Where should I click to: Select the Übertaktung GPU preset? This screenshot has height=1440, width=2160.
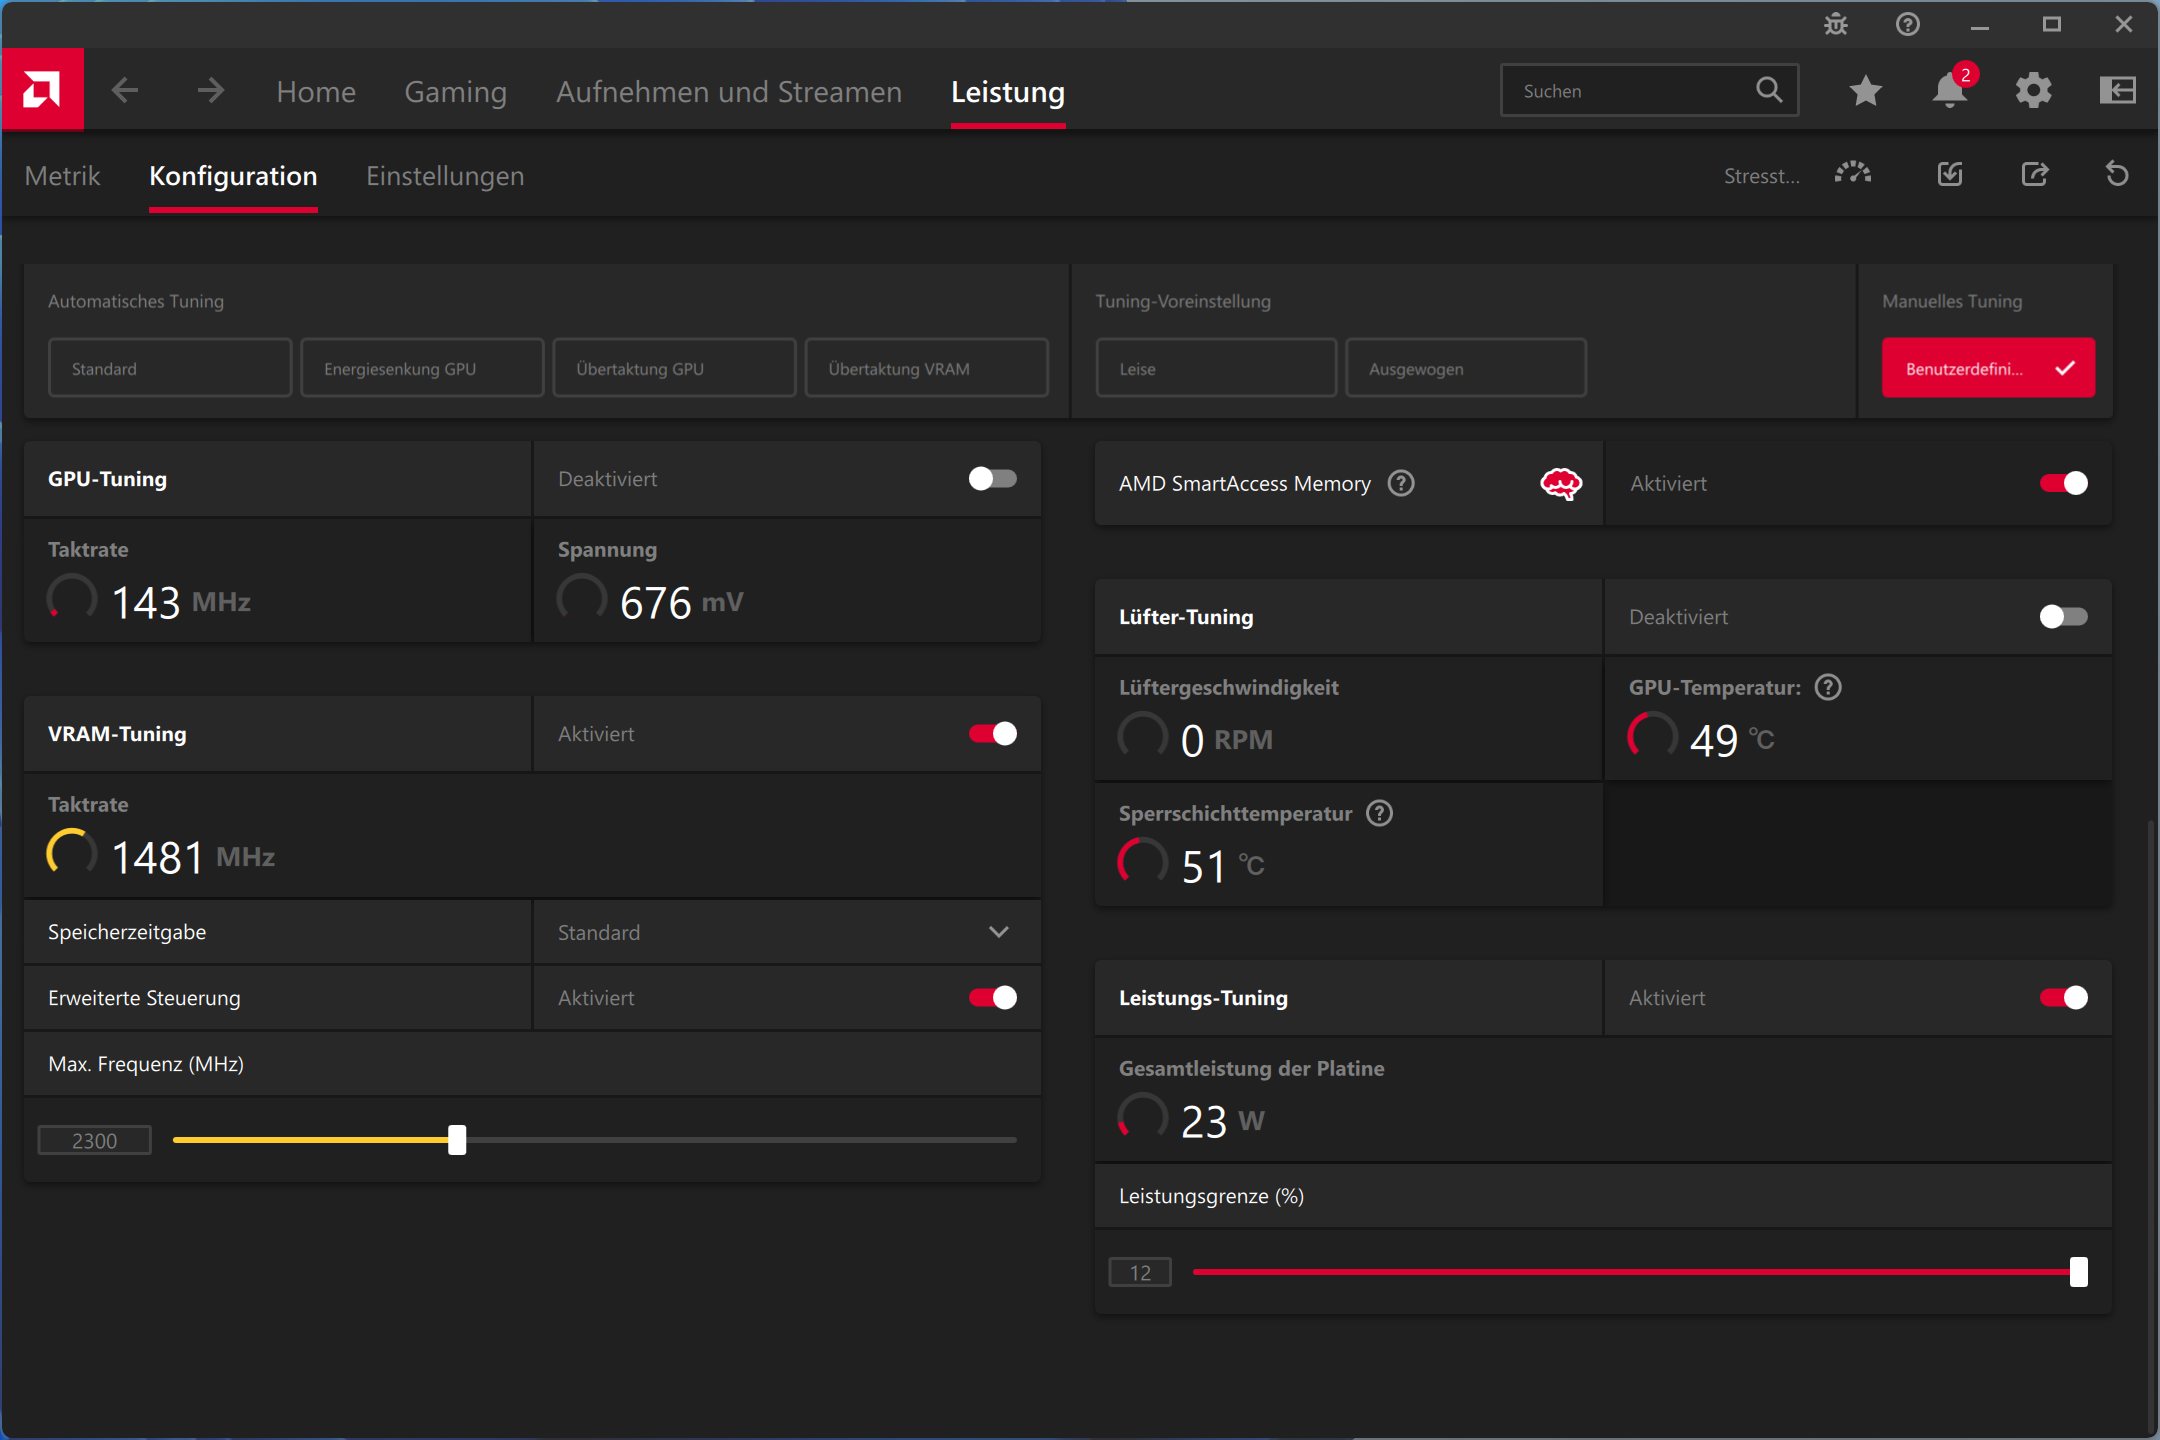tap(674, 368)
